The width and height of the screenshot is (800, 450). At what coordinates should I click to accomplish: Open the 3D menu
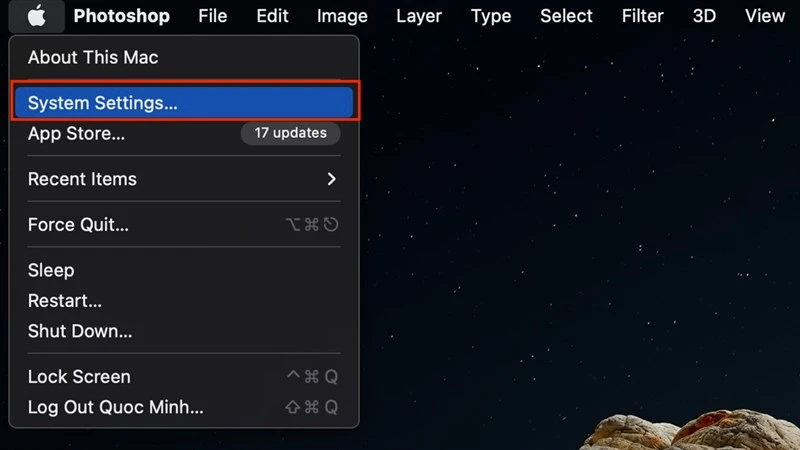click(x=704, y=16)
